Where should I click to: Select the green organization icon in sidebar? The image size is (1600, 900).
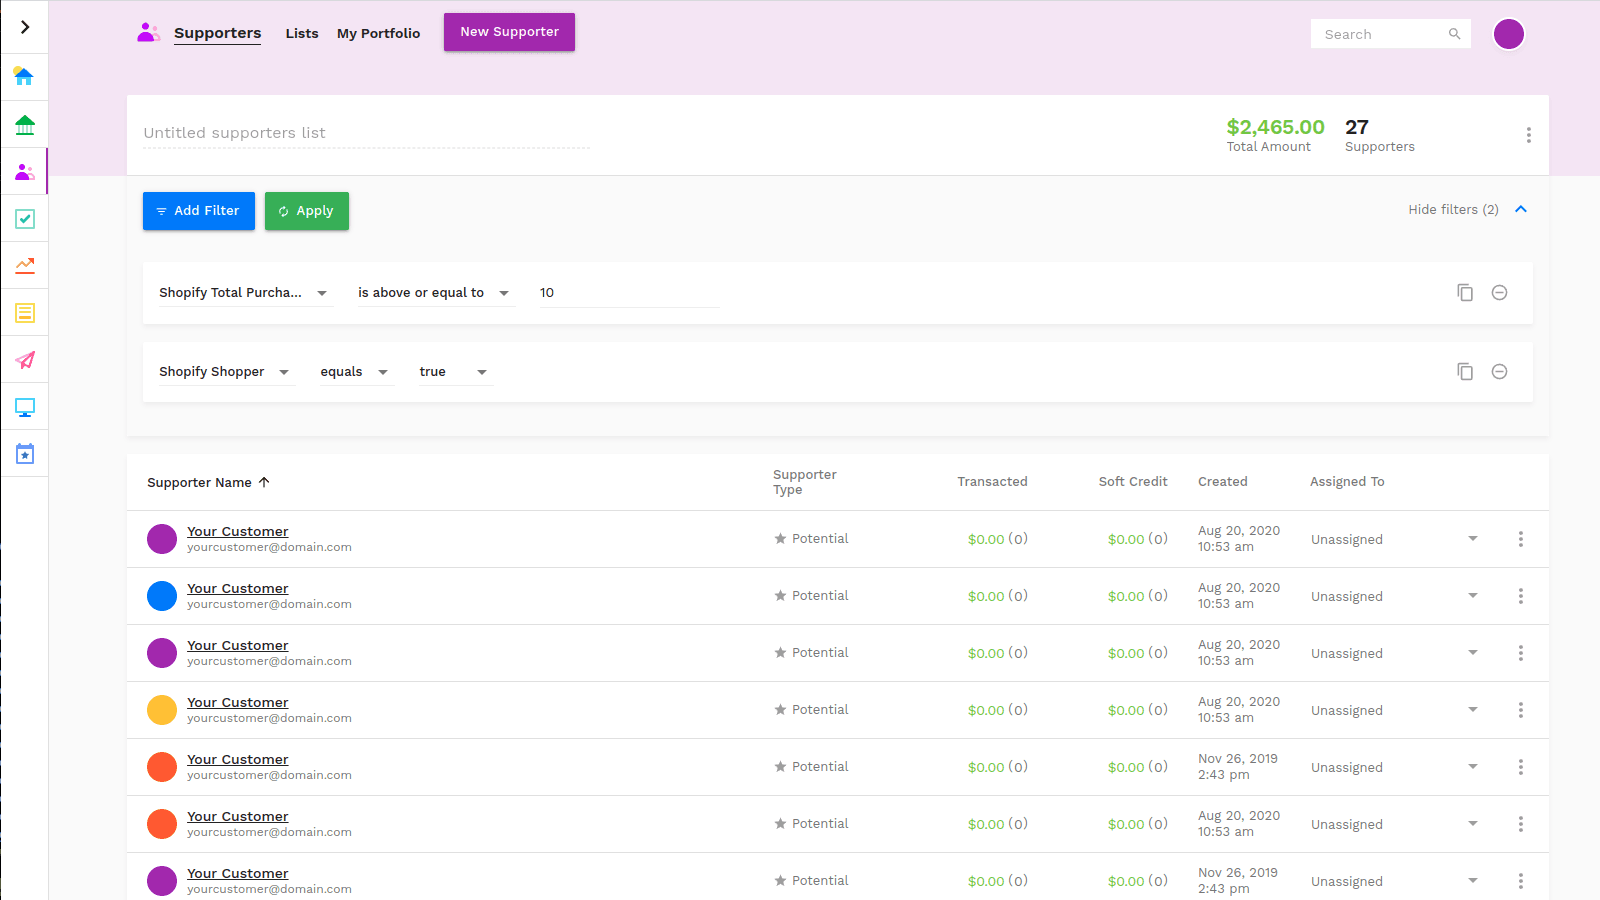[24, 124]
